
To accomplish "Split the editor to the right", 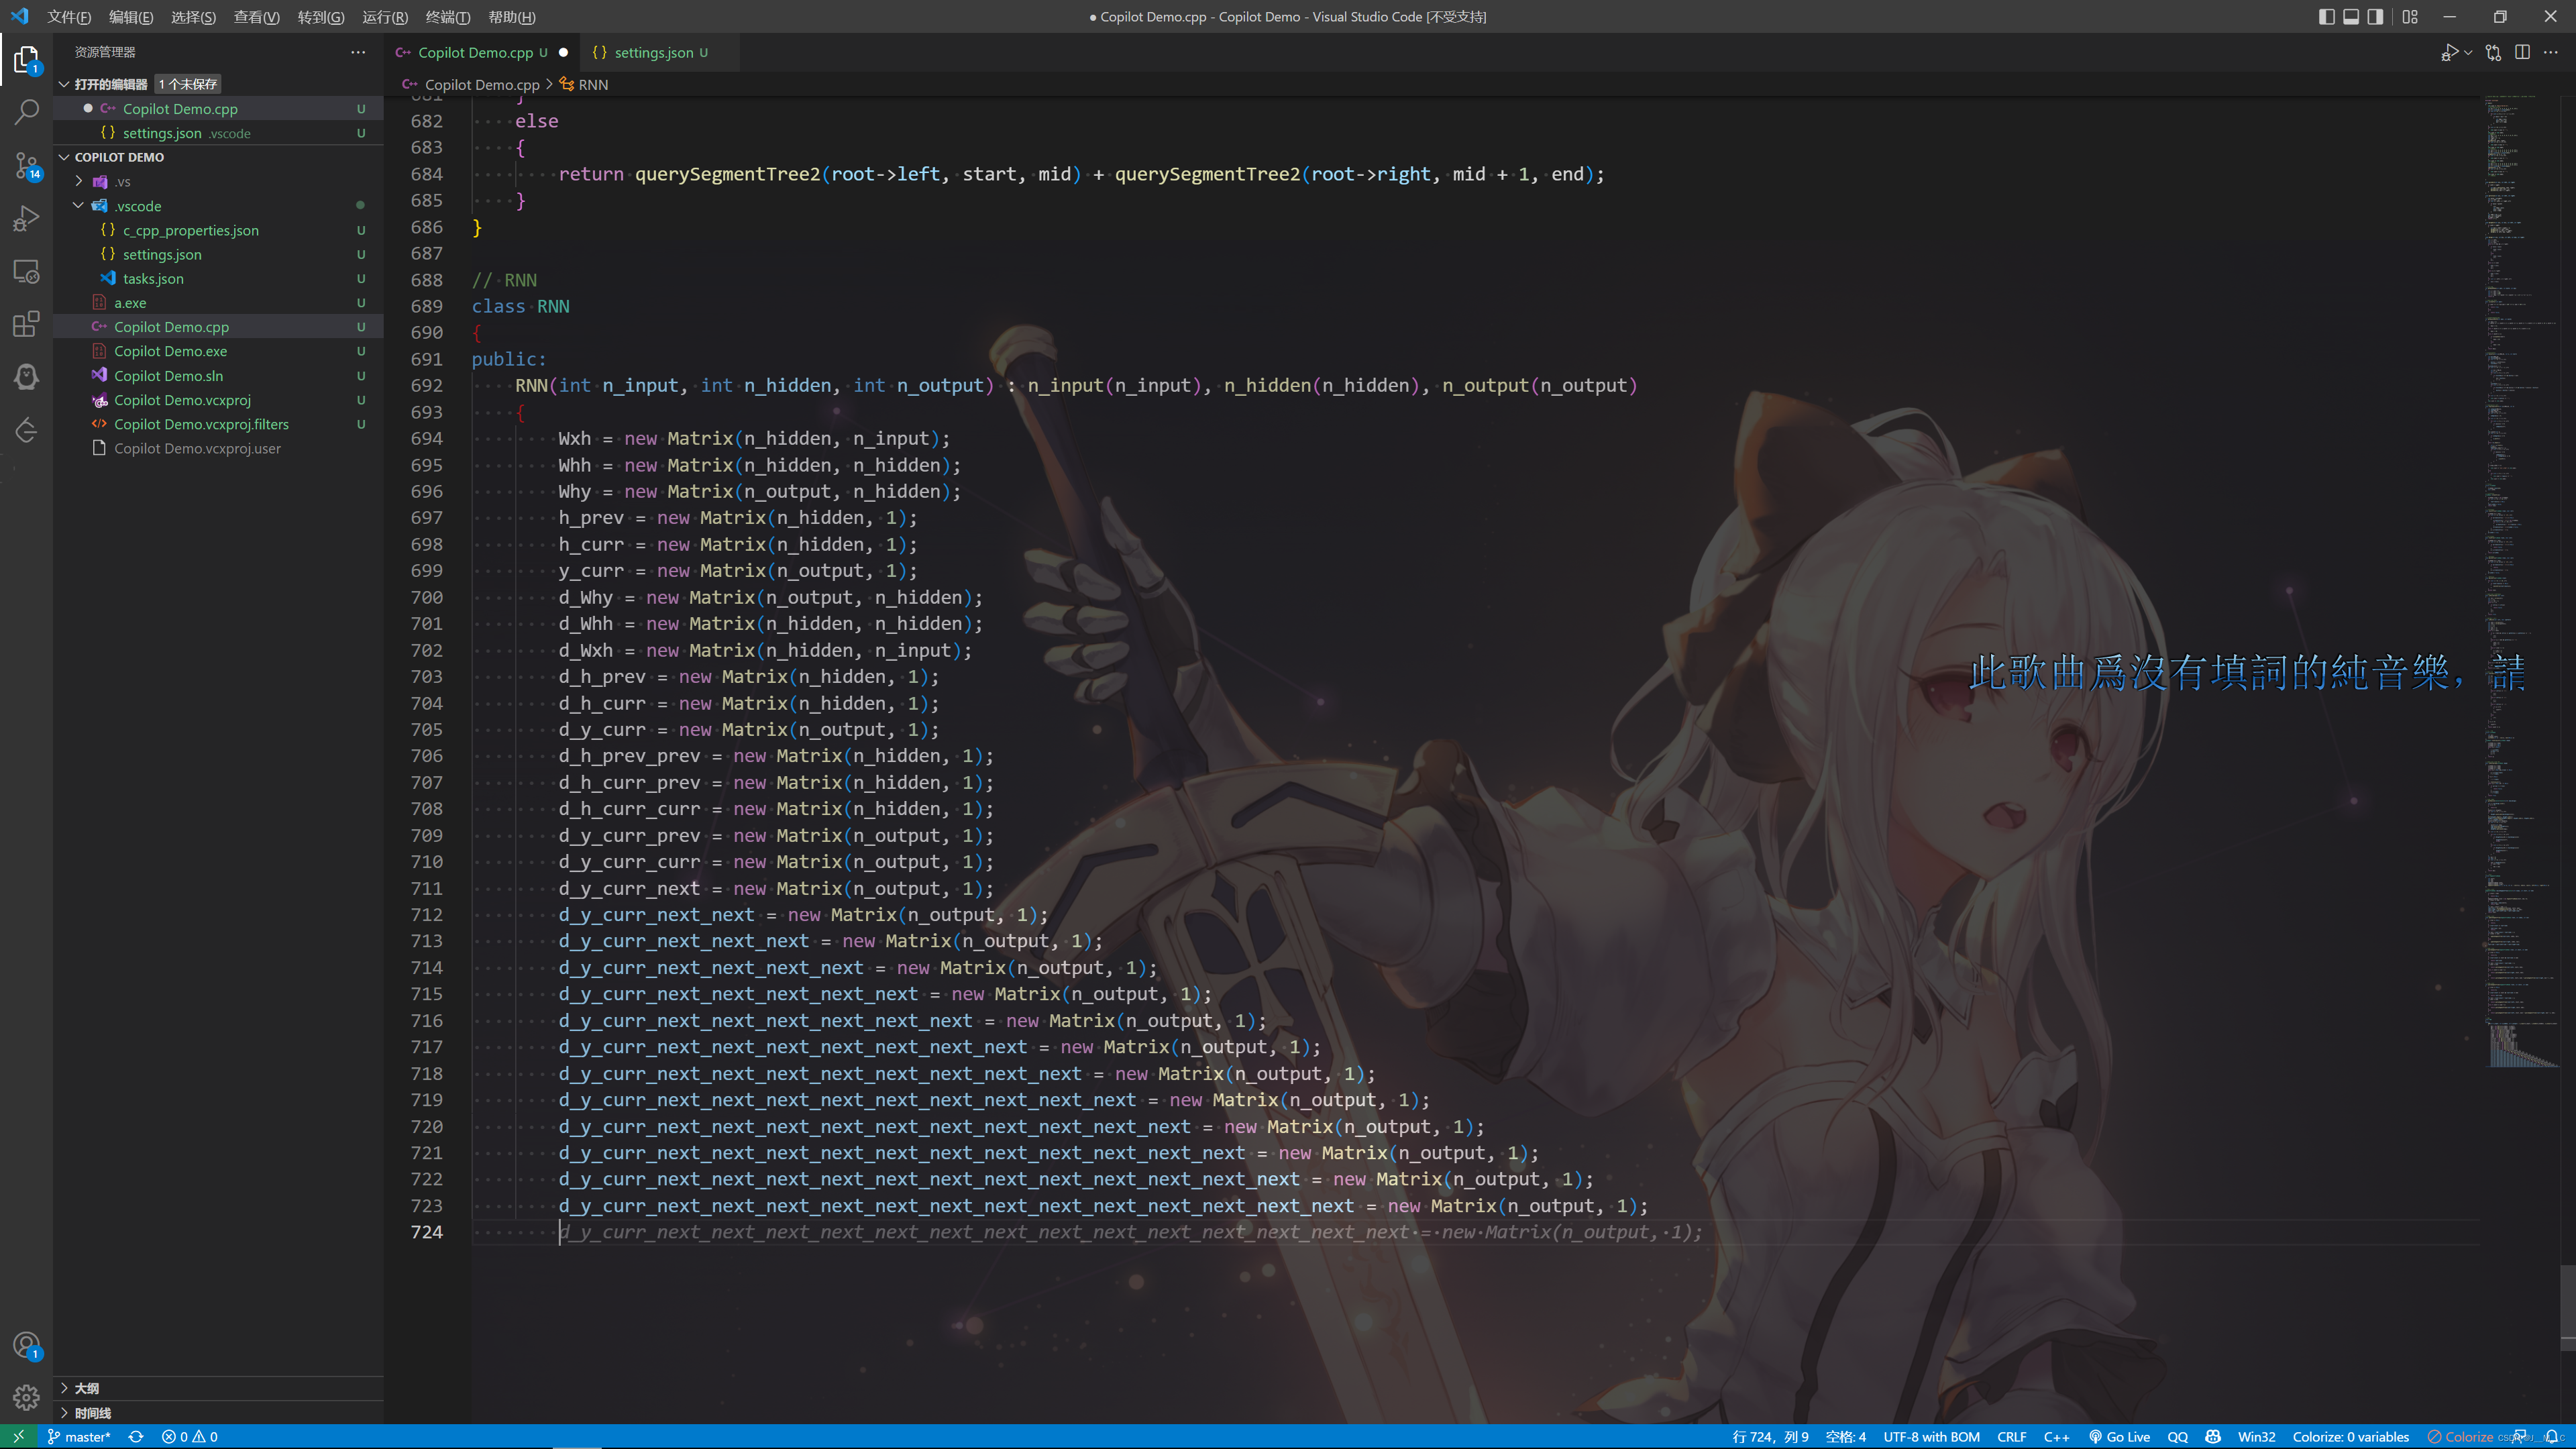I will (2522, 52).
